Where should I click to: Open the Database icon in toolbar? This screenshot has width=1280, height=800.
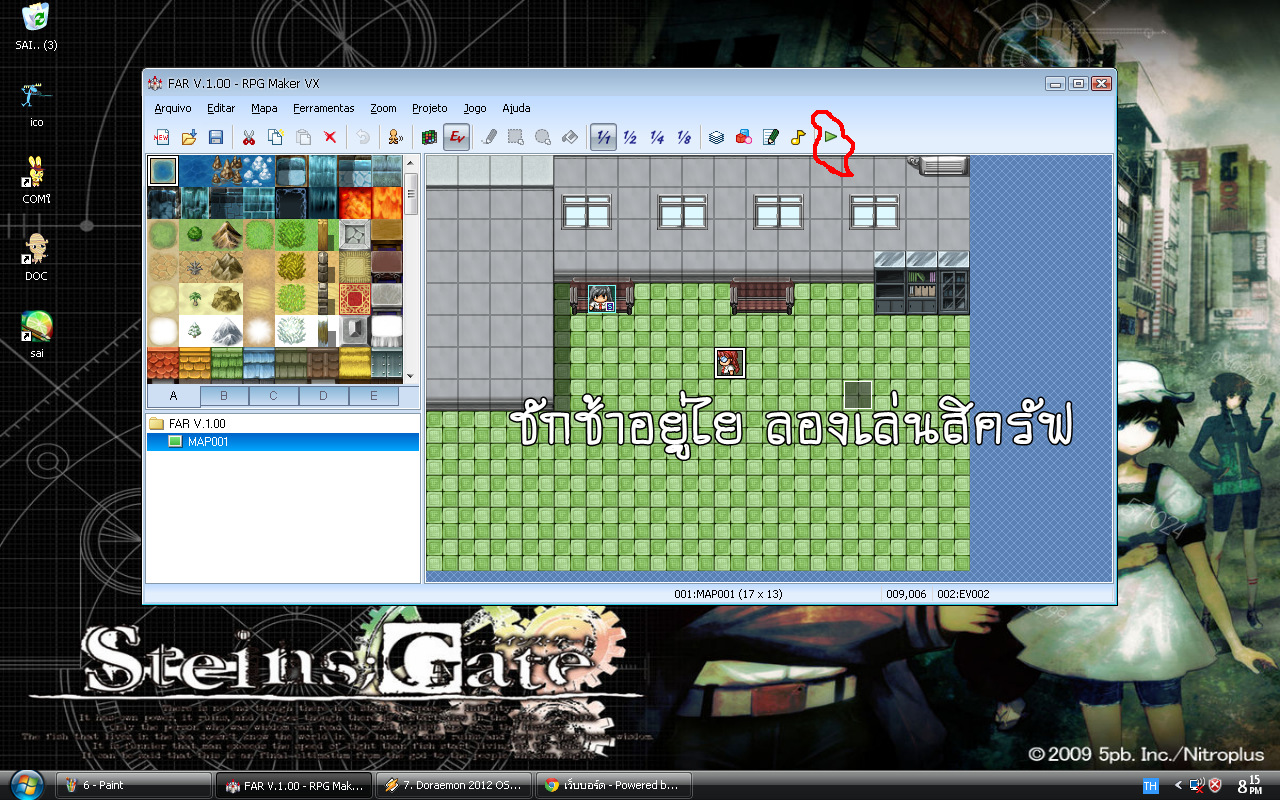[396, 137]
